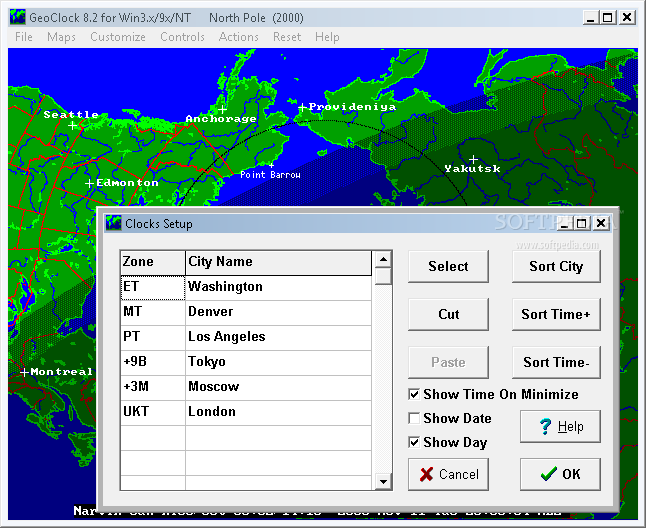Image resolution: width=646 pixels, height=528 pixels.
Task: Click the Point Barrow marker on the map
Action: (x=272, y=165)
